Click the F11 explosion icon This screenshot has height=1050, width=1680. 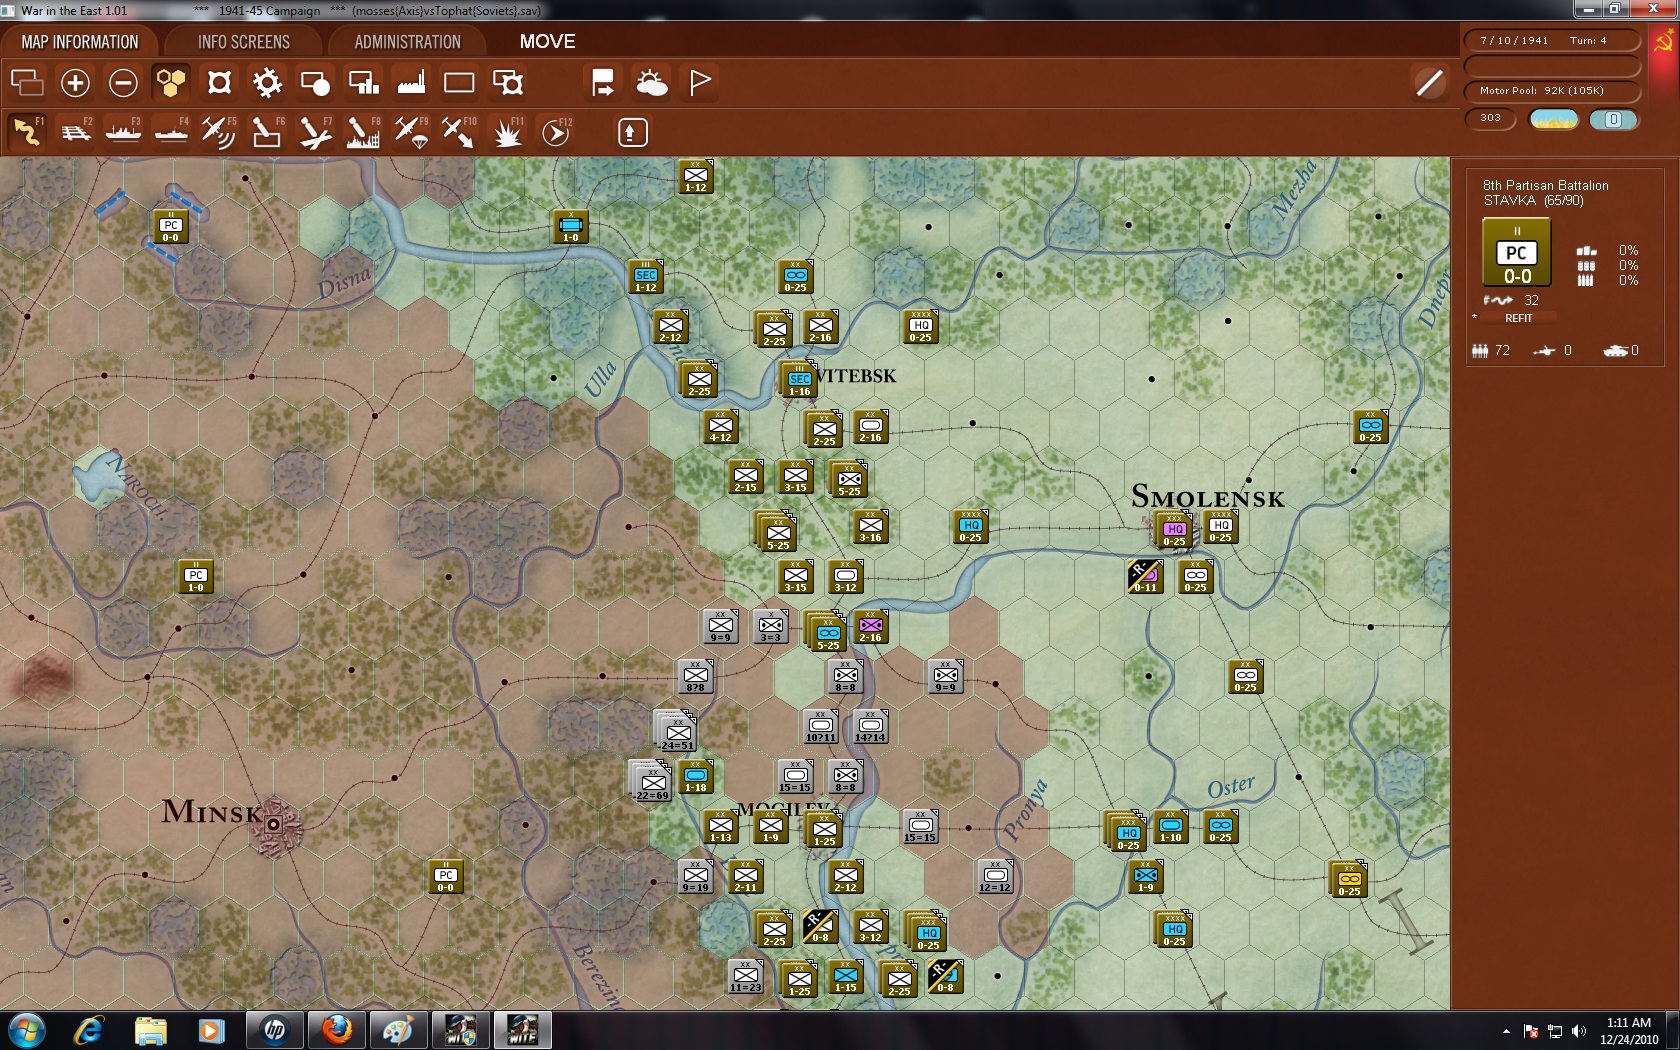tap(507, 132)
